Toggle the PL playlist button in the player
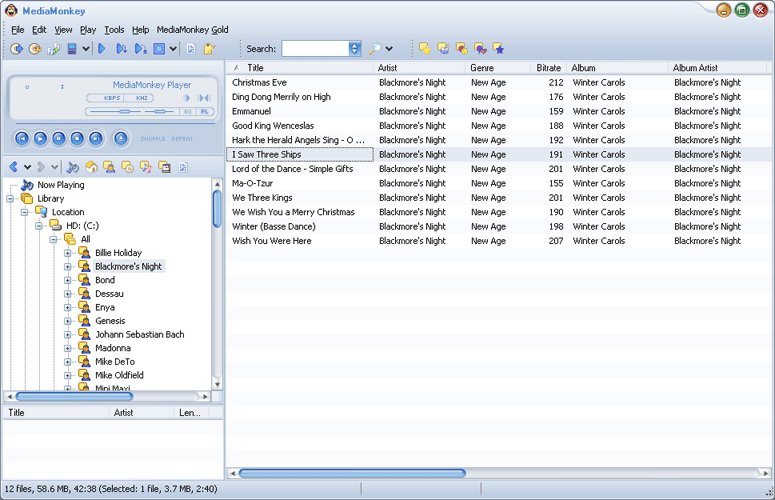The width and height of the screenshot is (775, 500). coord(204,112)
